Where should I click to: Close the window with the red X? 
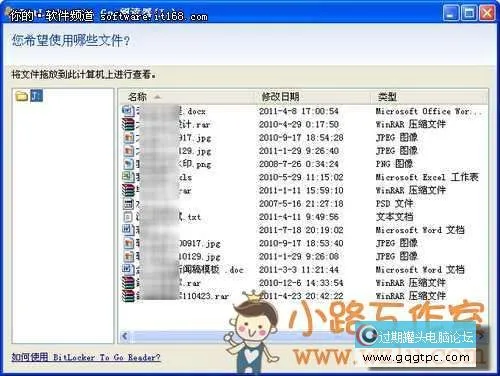point(487,13)
